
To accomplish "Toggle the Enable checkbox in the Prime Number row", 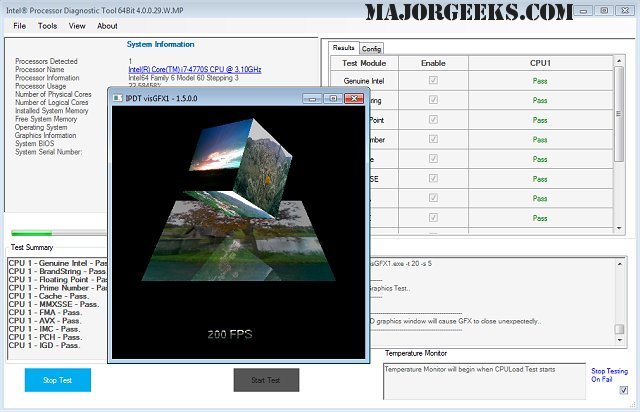I will [433, 139].
